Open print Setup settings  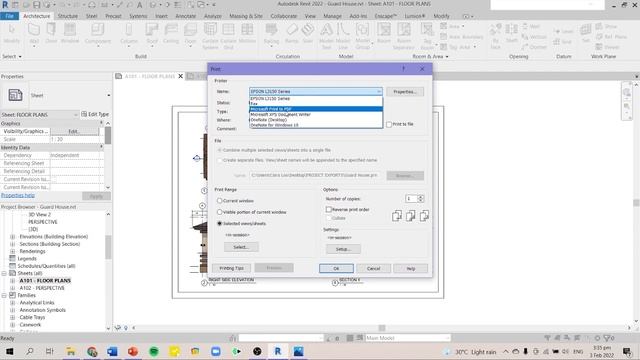[343, 249]
